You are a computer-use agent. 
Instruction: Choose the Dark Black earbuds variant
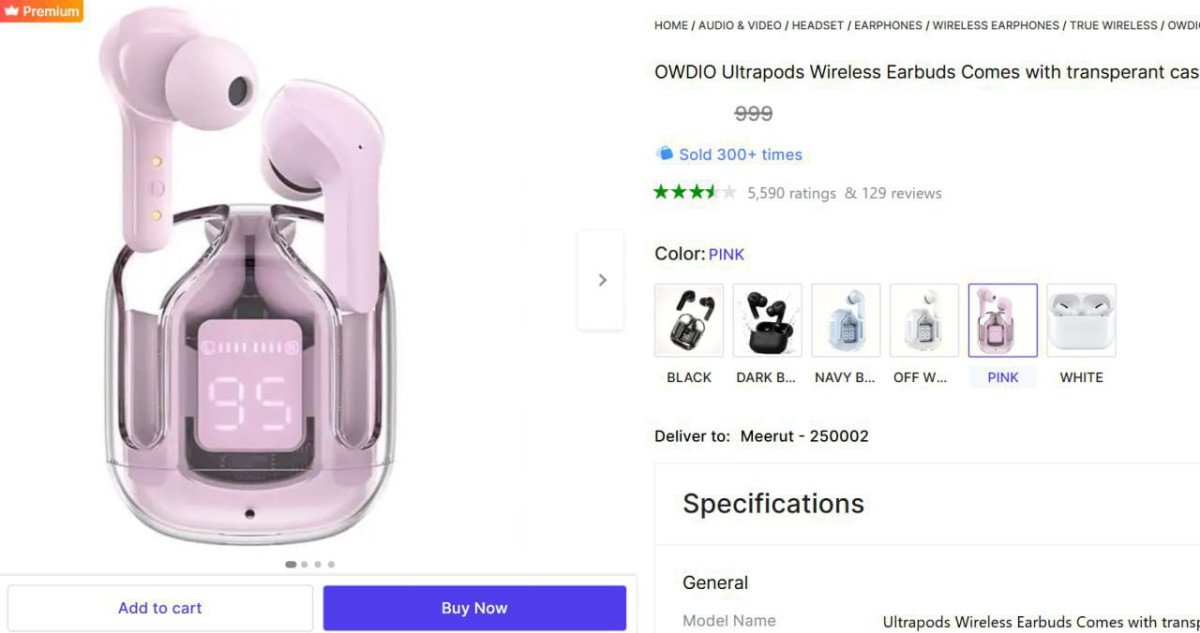767,320
